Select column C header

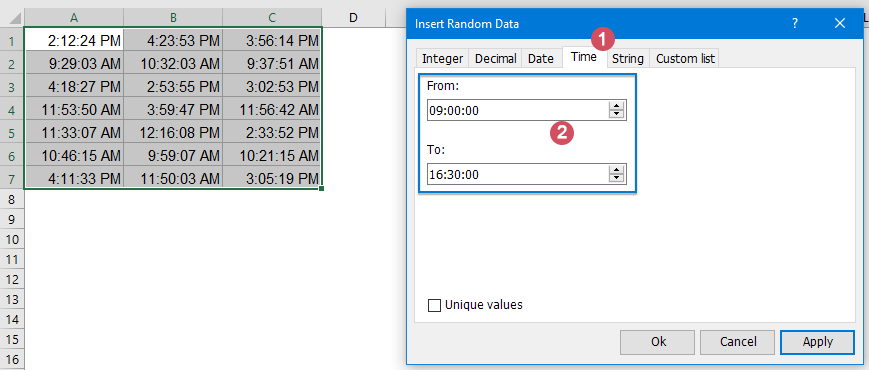(272, 18)
